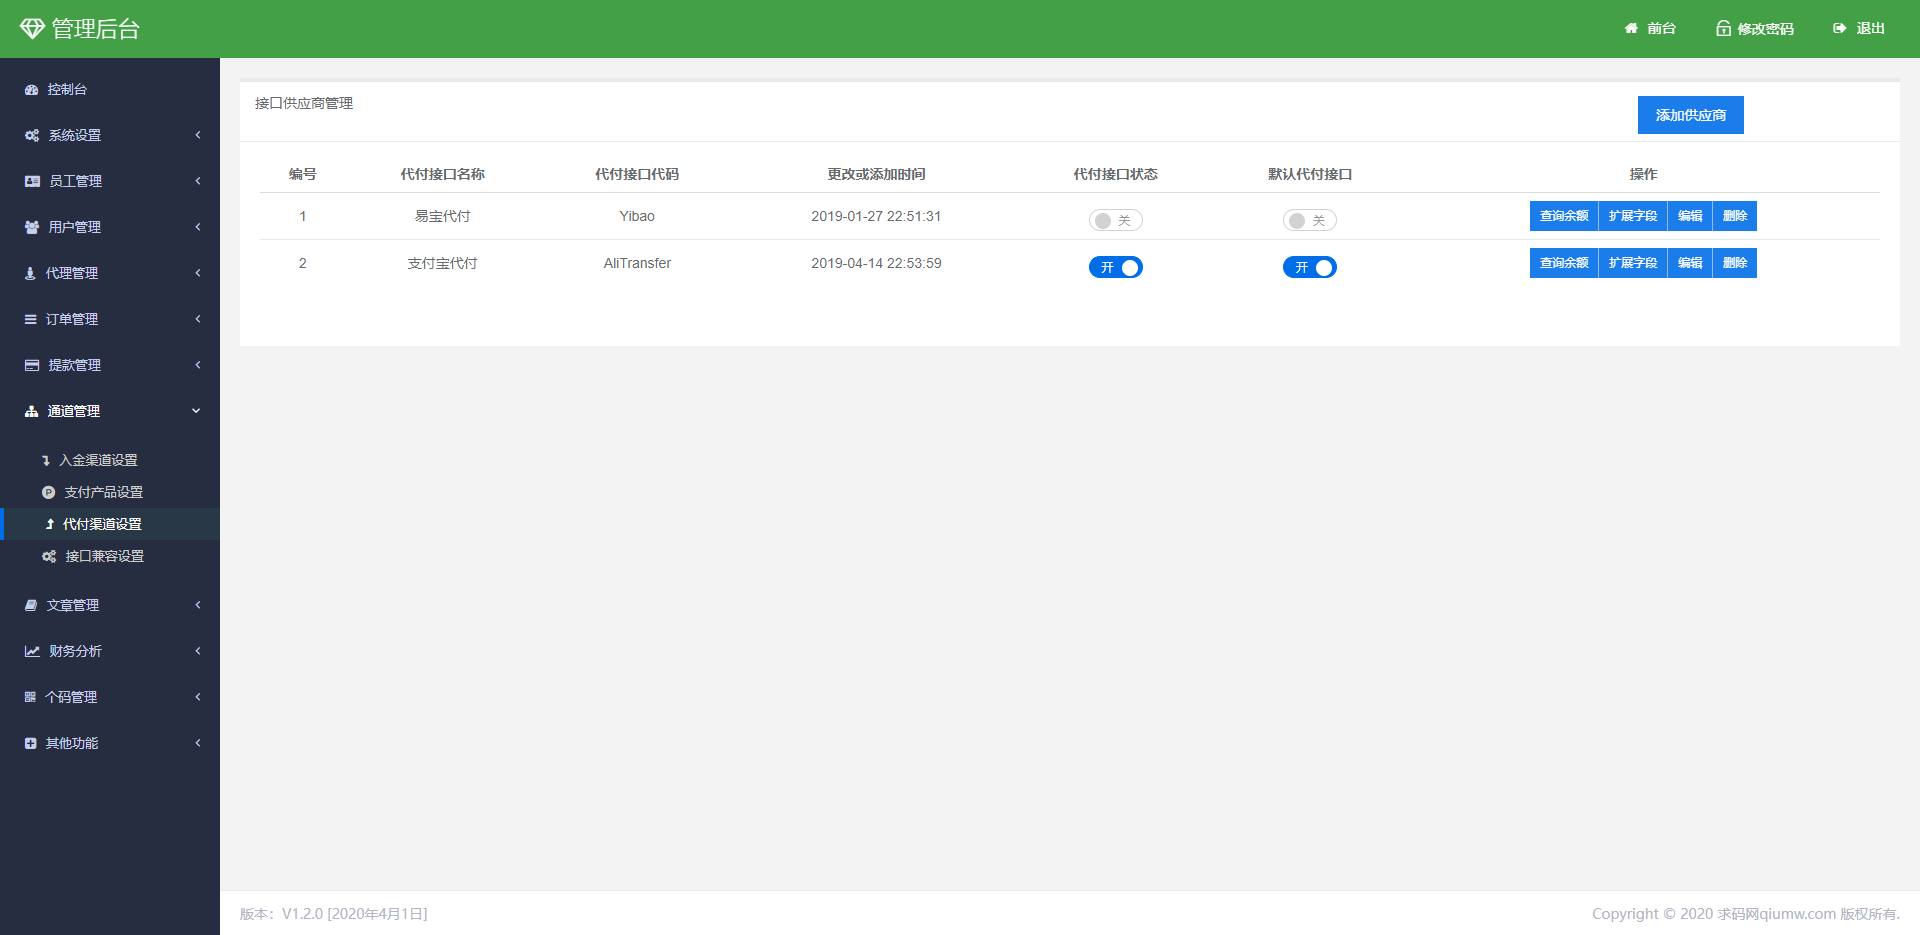Screen dimensions: 1920x935
Task: Expand the 代理管理 chevron
Action: tap(198, 273)
